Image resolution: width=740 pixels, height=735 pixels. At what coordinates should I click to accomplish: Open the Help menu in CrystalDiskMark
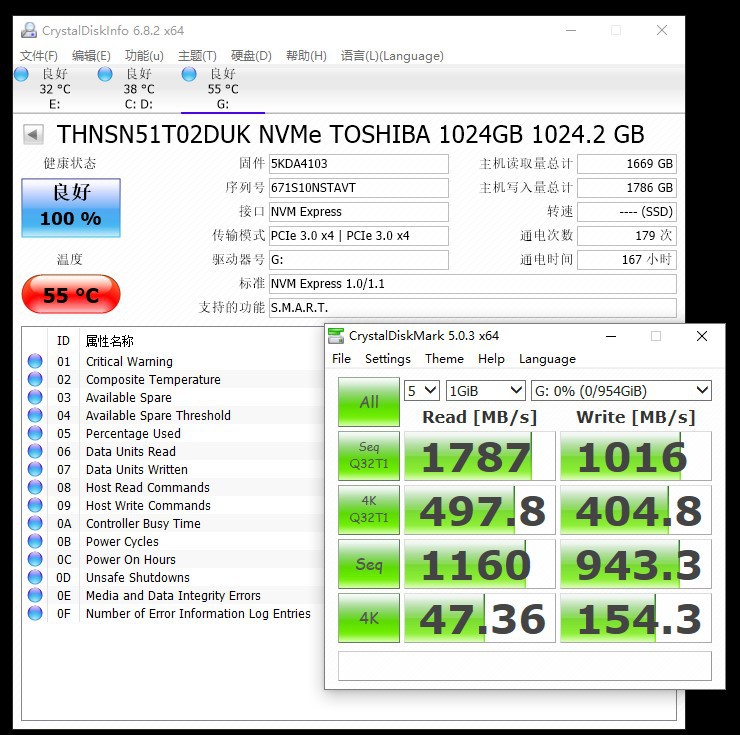491,359
